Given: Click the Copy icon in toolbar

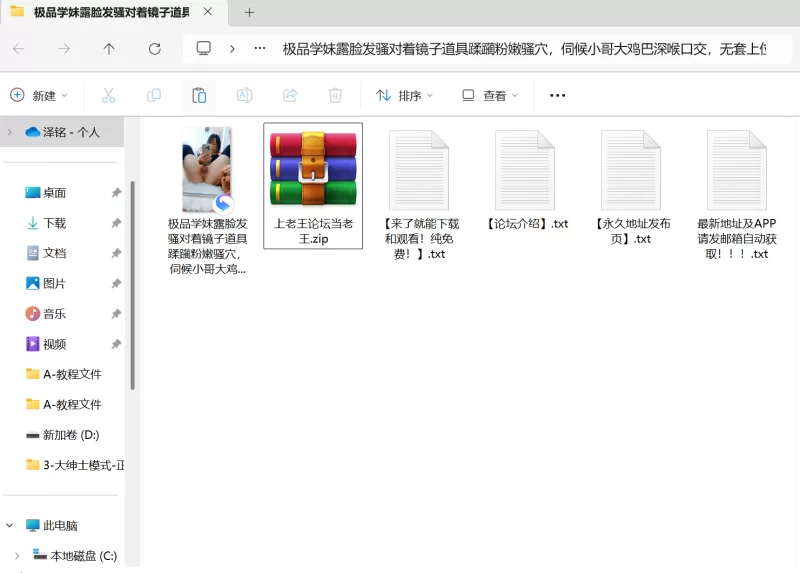Looking at the screenshot, I should coord(154,96).
